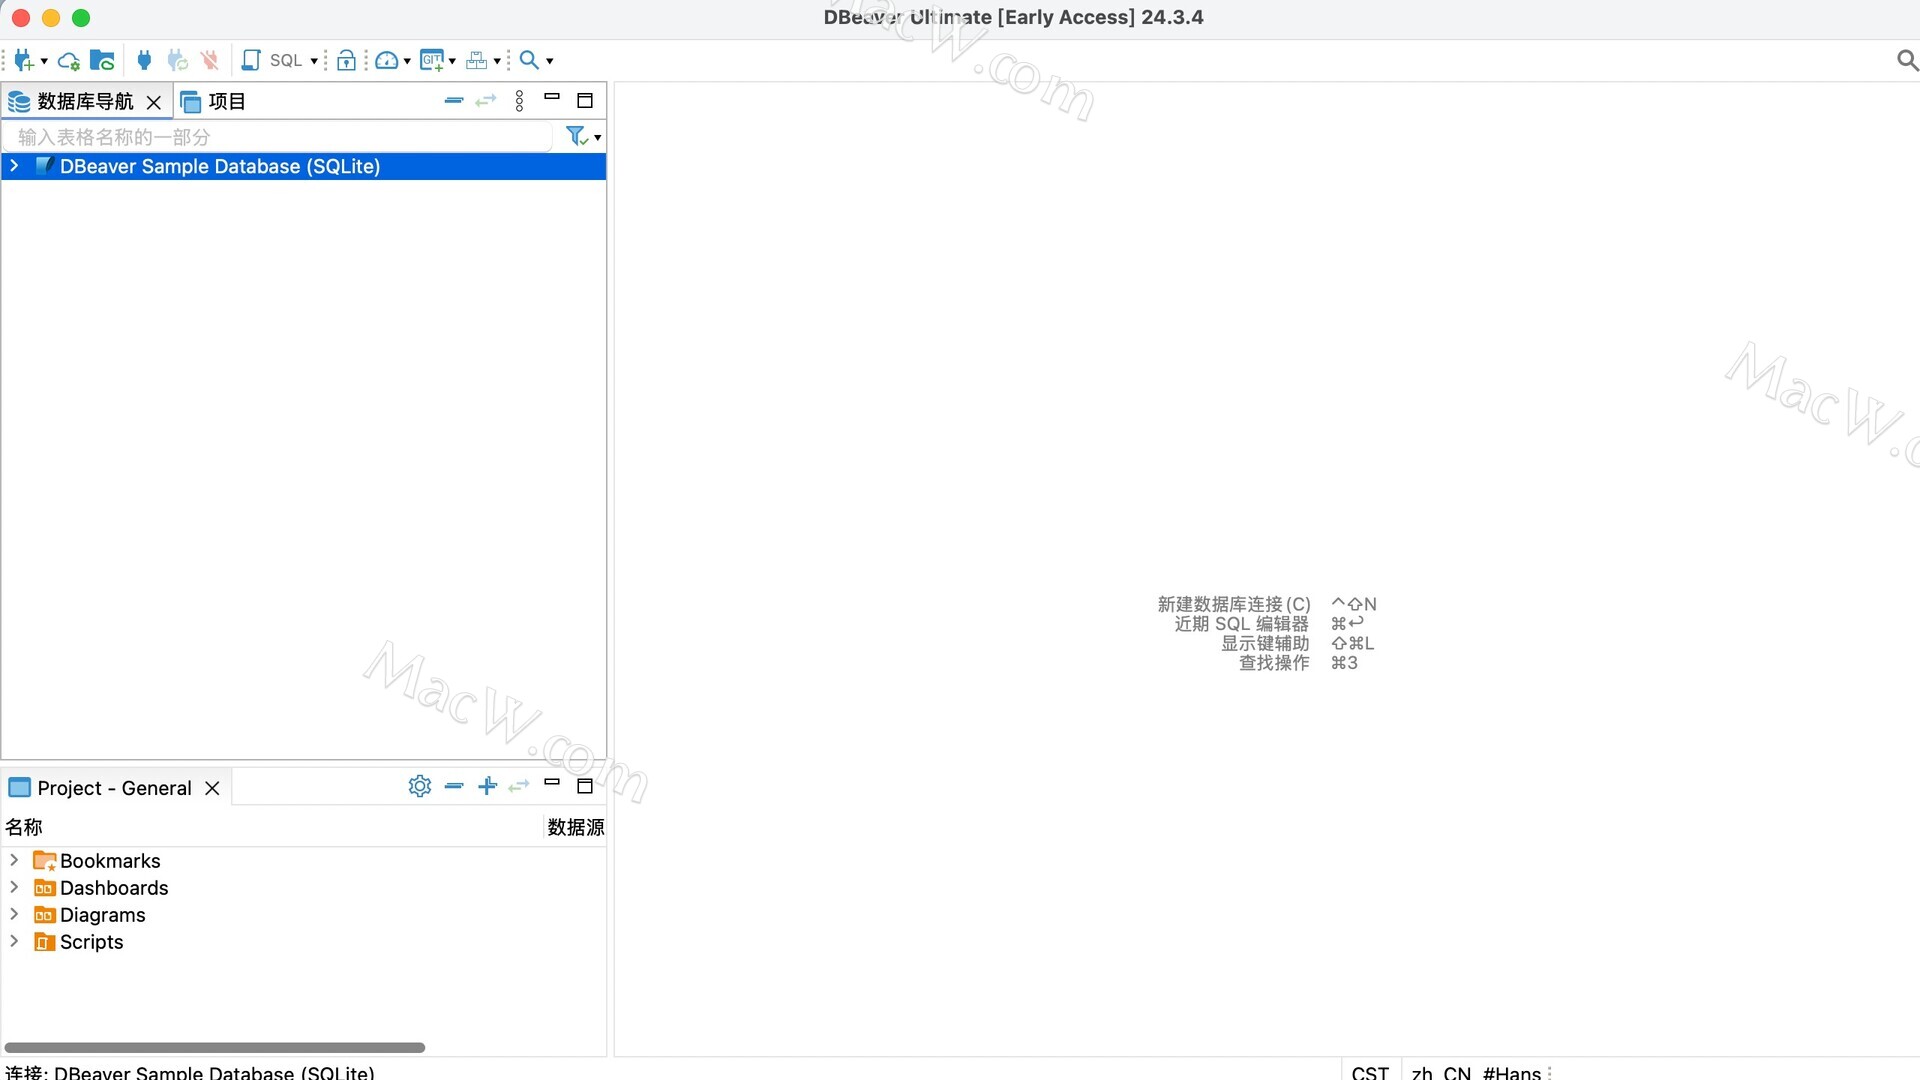Click the zh_CN_#Hans locale status item
The height and width of the screenshot is (1080, 1920).
(1476, 1072)
